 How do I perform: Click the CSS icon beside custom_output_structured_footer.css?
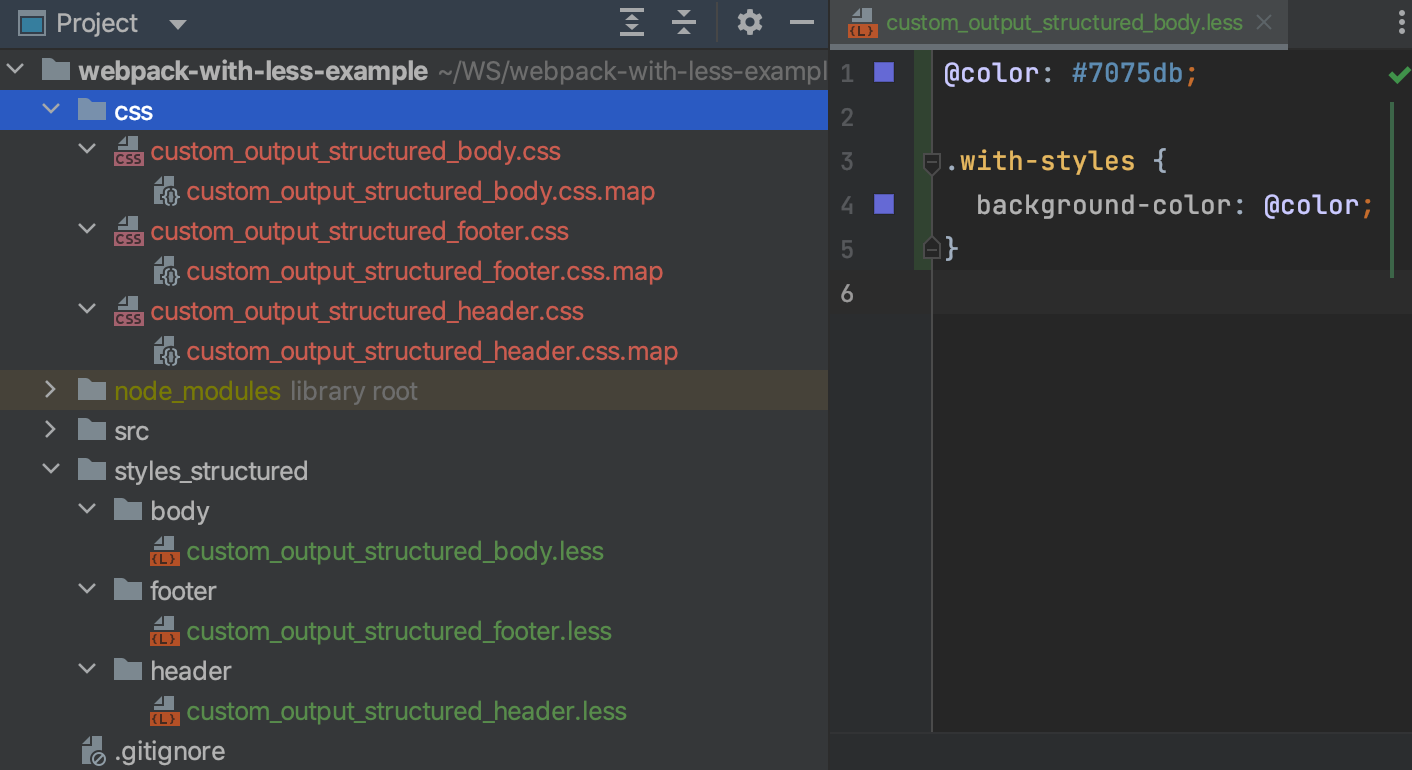pyautogui.click(x=128, y=231)
